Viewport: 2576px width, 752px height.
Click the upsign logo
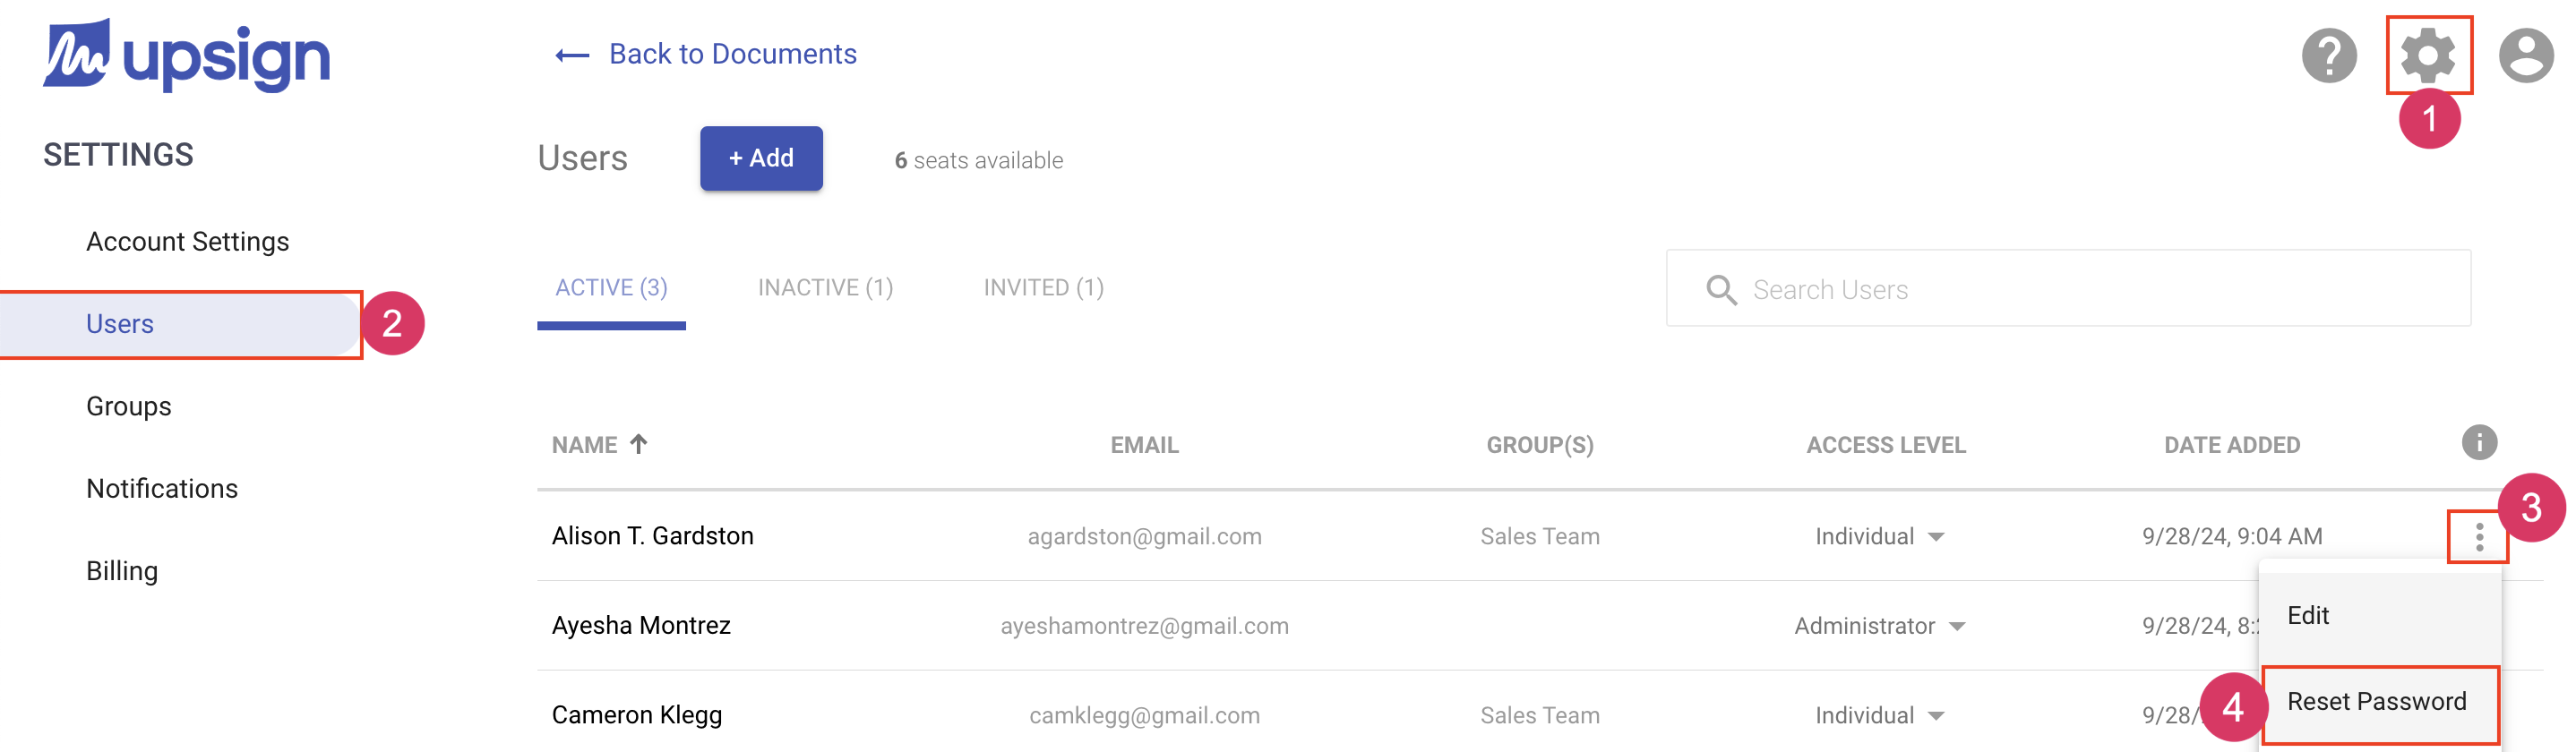187,56
